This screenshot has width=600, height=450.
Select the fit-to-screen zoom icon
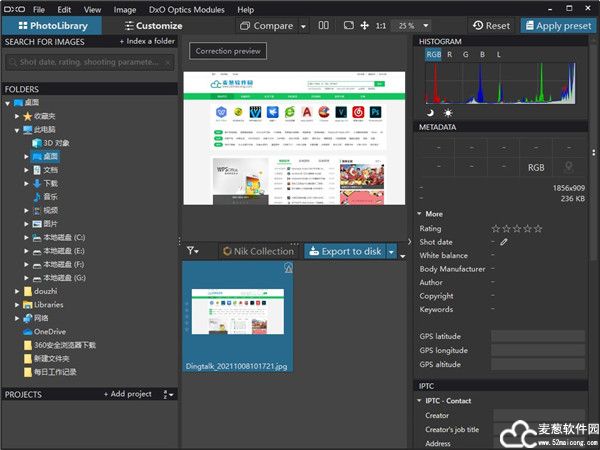(x=348, y=25)
